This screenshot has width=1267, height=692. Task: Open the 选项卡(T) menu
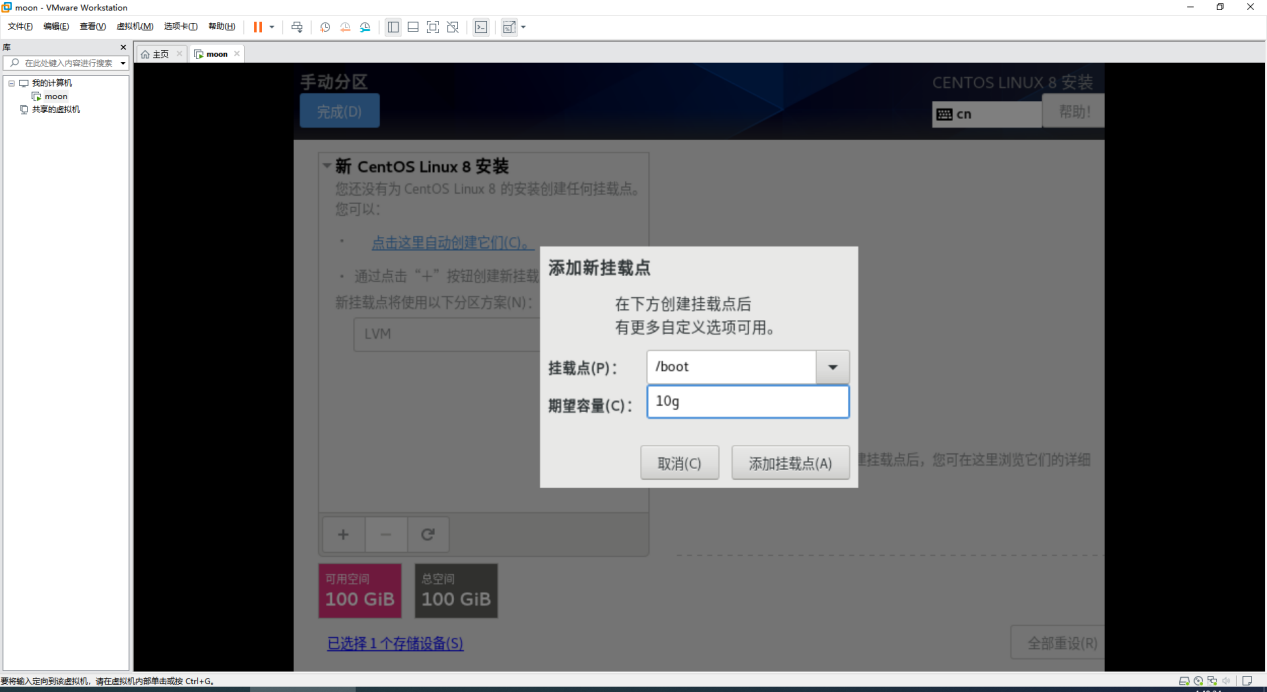click(x=181, y=27)
